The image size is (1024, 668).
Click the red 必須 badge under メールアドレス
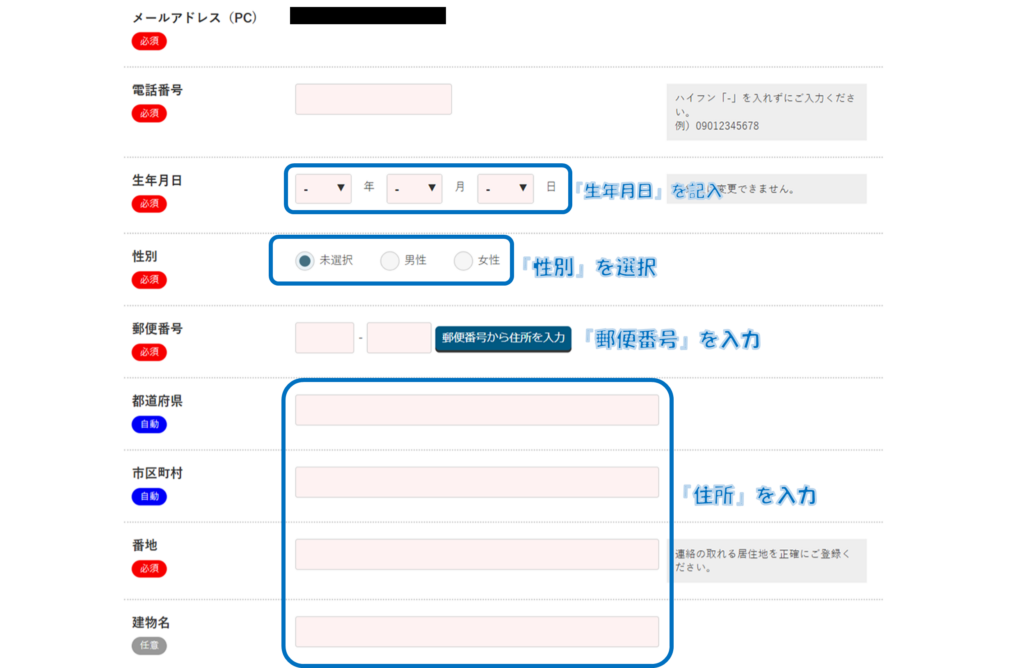pyautogui.click(x=149, y=42)
